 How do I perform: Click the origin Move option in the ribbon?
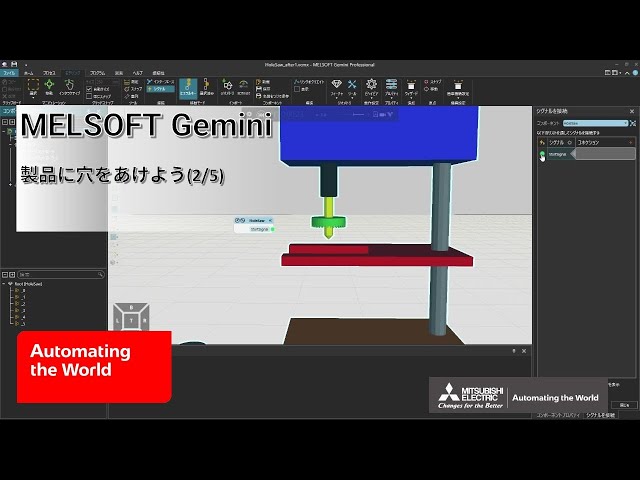(x=431, y=89)
